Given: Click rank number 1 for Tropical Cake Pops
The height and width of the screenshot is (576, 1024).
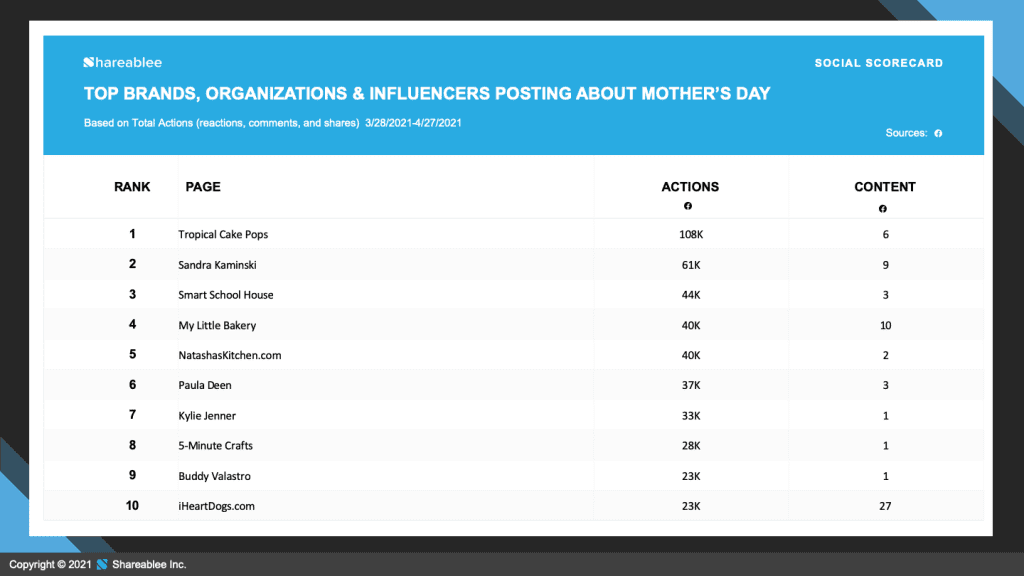Looking at the screenshot, I should [x=133, y=234].
